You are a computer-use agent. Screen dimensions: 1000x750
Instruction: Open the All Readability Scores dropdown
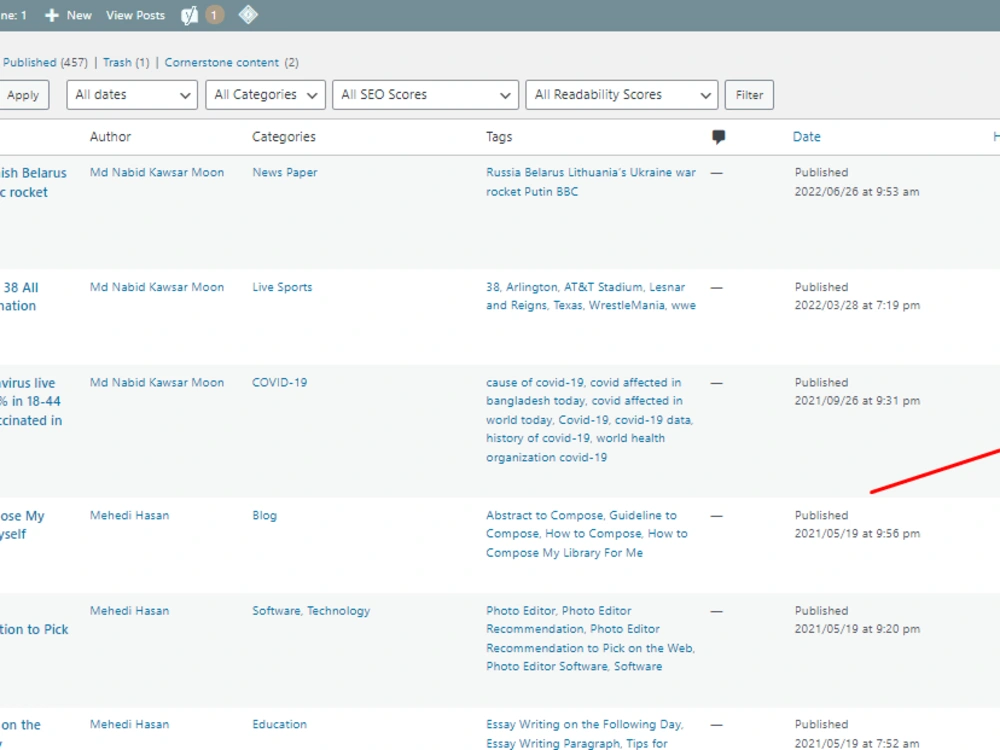click(622, 95)
